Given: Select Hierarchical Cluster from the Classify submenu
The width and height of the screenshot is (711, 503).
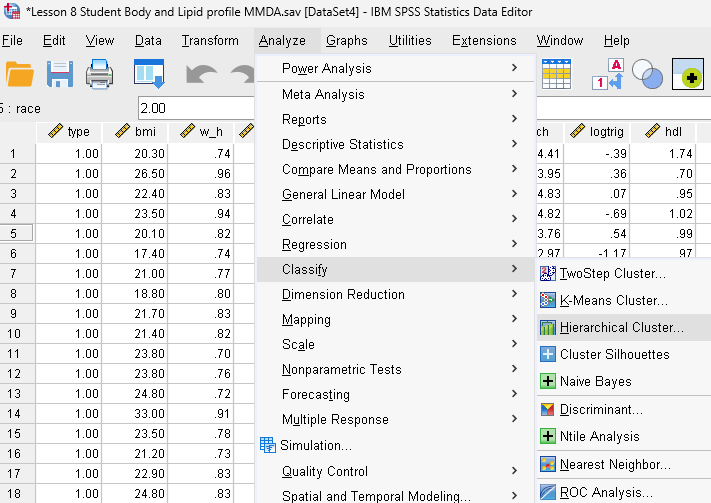Looking at the screenshot, I should tap(621, 327).
